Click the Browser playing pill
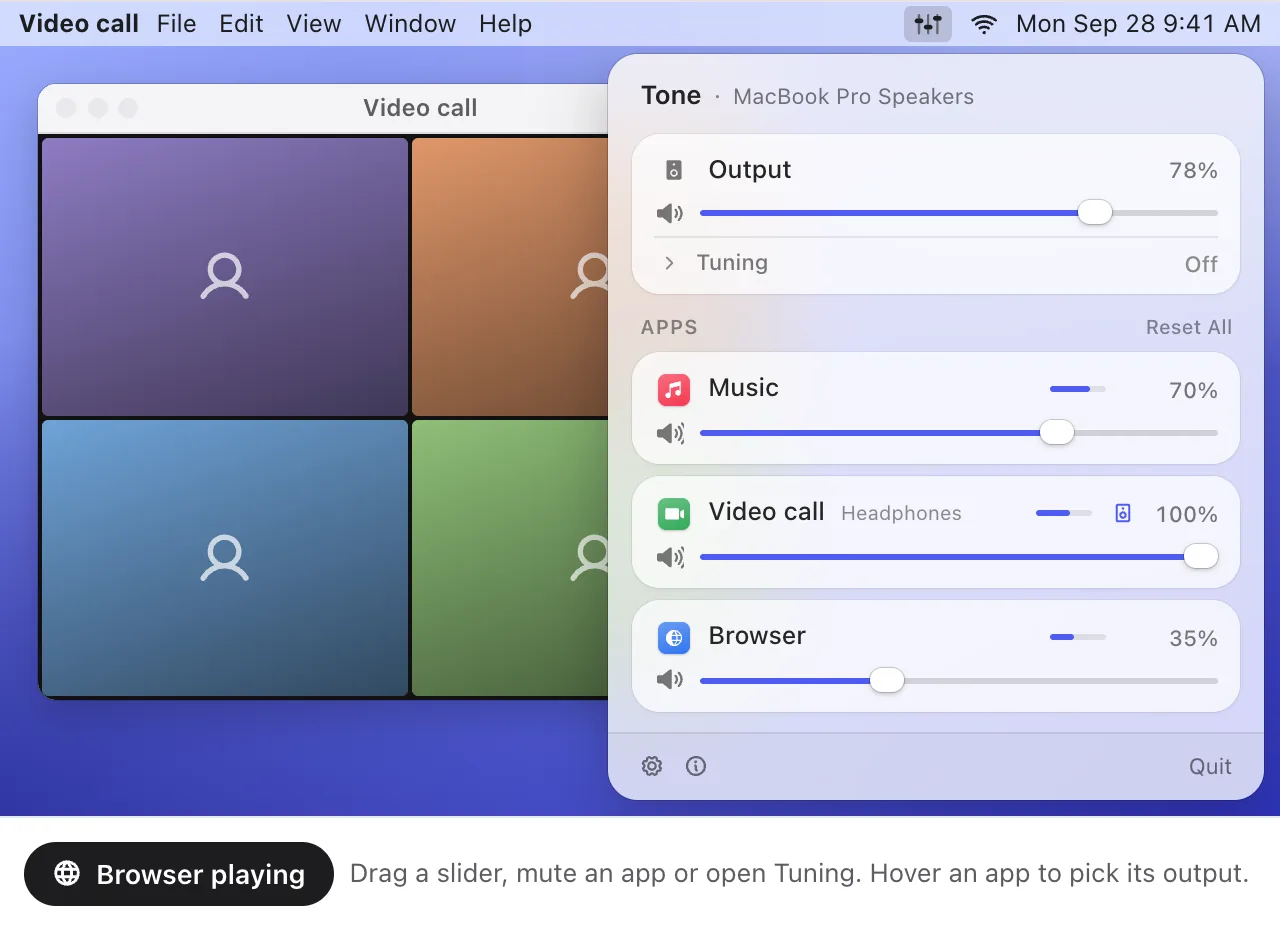The image size is (1280, 930). [x=179, y=874]
